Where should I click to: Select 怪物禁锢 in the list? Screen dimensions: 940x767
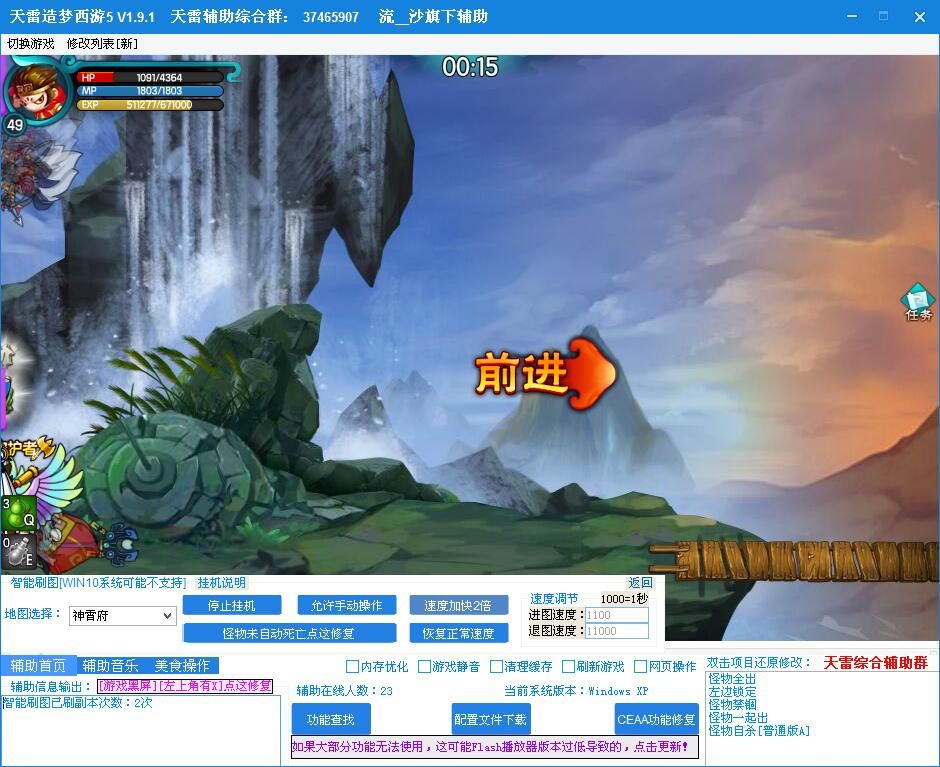[x=732, y=705]
